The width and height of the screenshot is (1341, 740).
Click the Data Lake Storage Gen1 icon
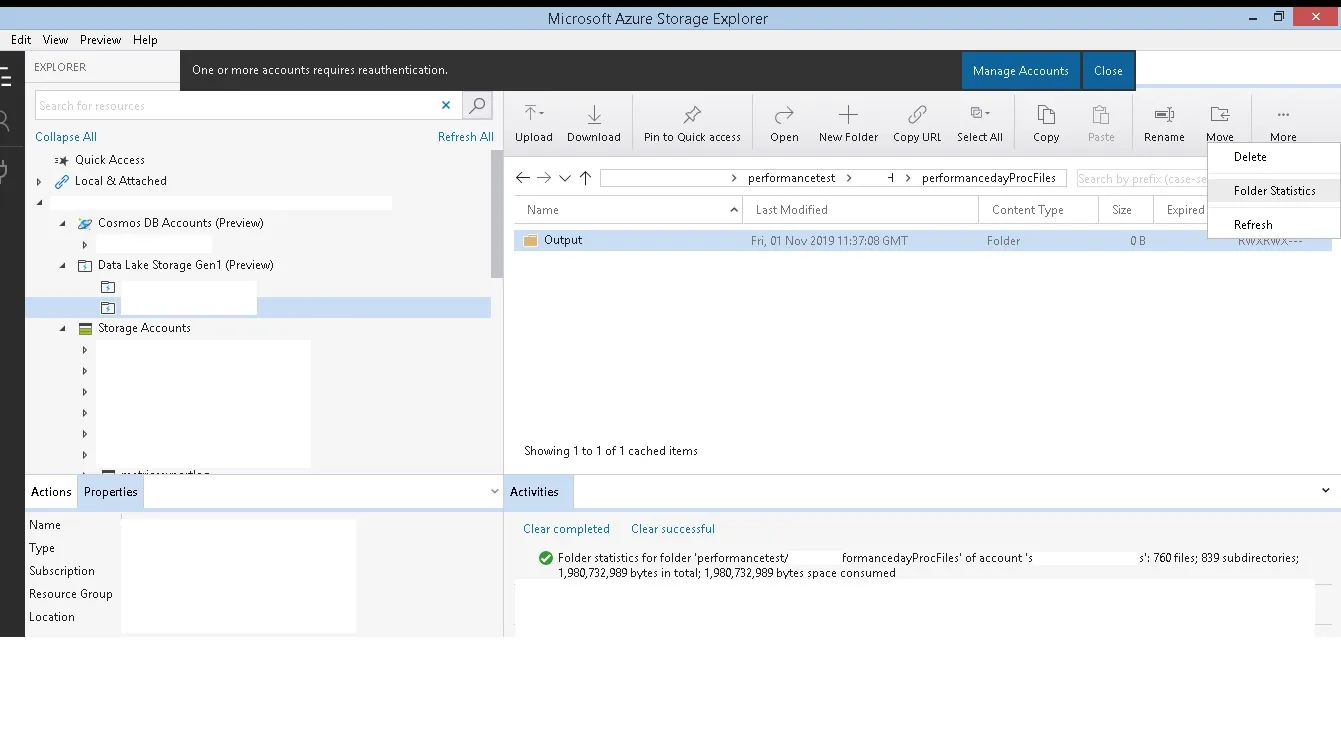85,265
